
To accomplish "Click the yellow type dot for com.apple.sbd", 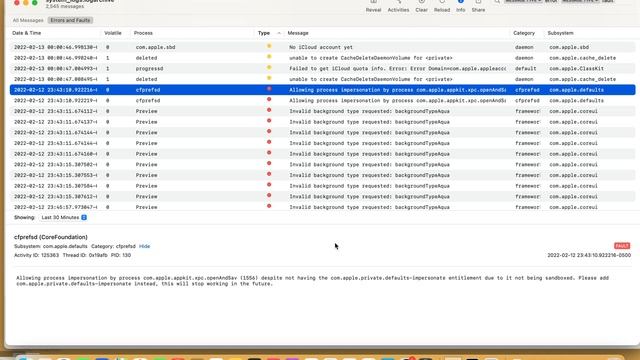I will coord(269,46).
